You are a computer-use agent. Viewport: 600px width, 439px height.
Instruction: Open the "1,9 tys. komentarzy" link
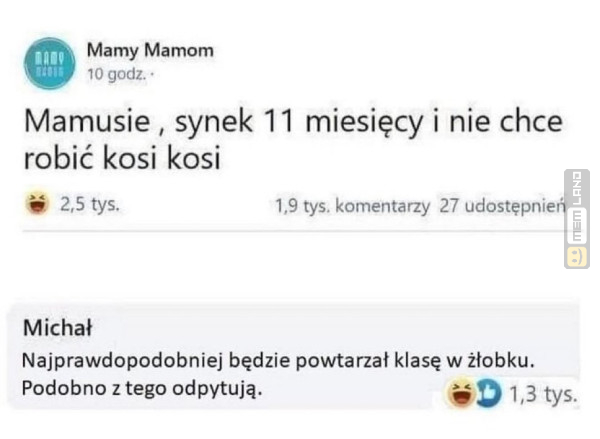click(352, 207)
